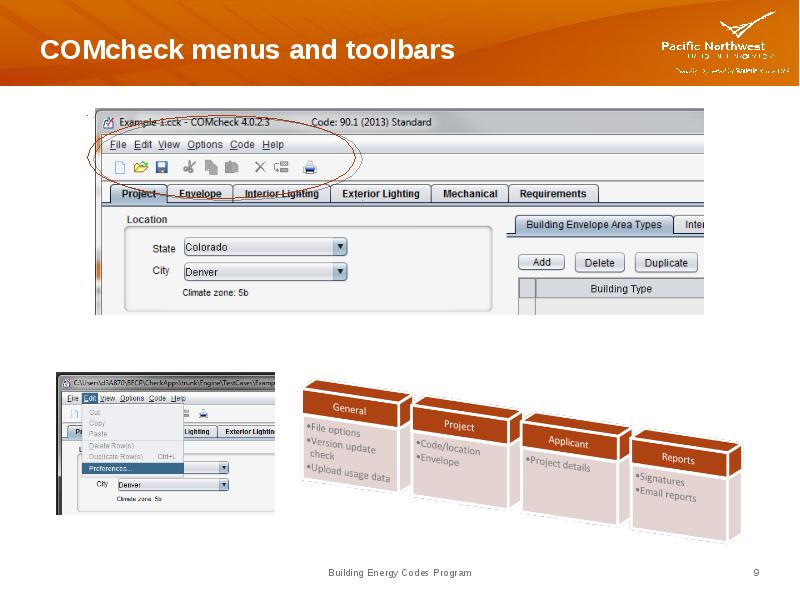
Task: Click "Climate zone: 5b" text in small screenshot
Action: pyautogui.click(x=139, y=499)
